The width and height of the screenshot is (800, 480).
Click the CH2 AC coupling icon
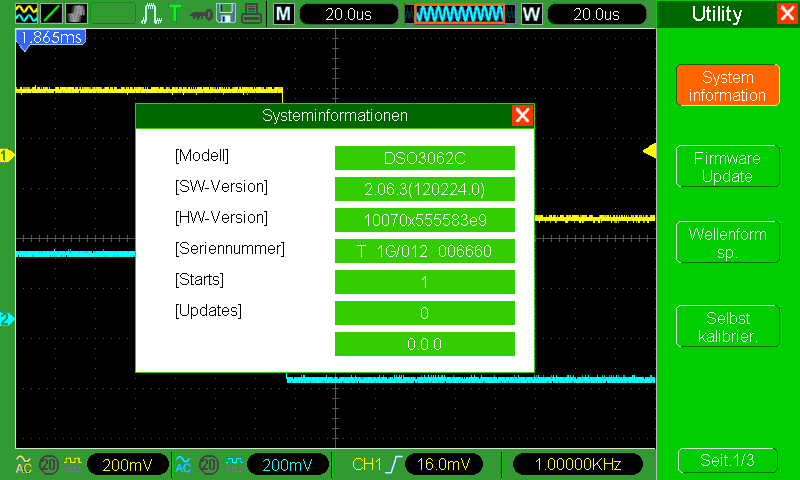(x=183, y=464)
